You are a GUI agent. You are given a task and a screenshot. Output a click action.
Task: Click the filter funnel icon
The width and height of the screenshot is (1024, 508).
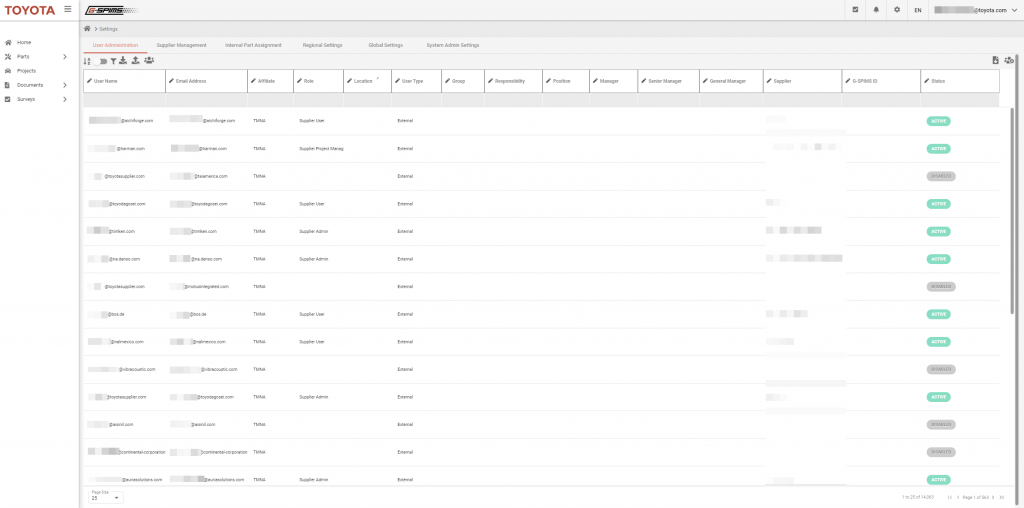pyautogui.click(x=112, y=60)
